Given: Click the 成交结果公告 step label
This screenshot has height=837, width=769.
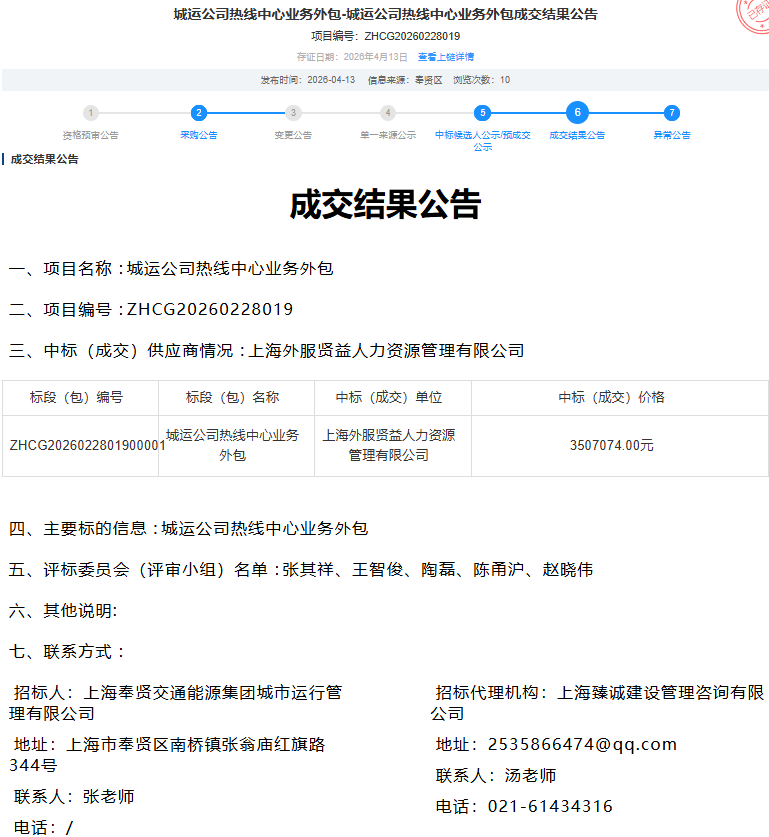Looking at the screenshot, I should coord(577,135).
